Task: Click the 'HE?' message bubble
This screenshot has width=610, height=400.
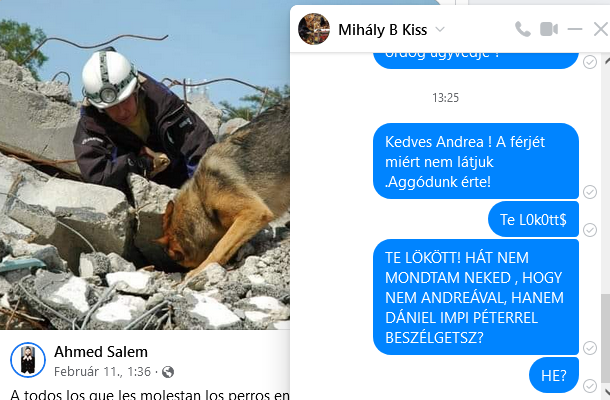Action: pyautogui.click(x=554, y=375)
